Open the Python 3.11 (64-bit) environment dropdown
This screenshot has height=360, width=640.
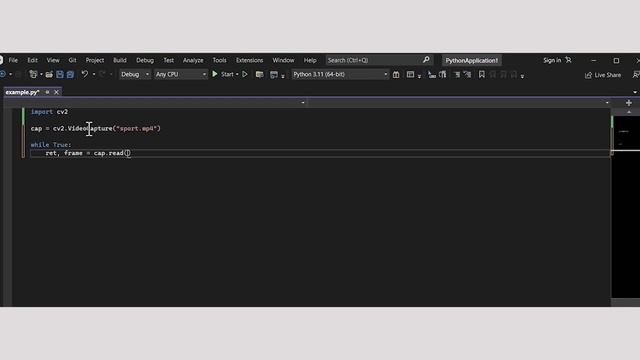tap(340, 74)
